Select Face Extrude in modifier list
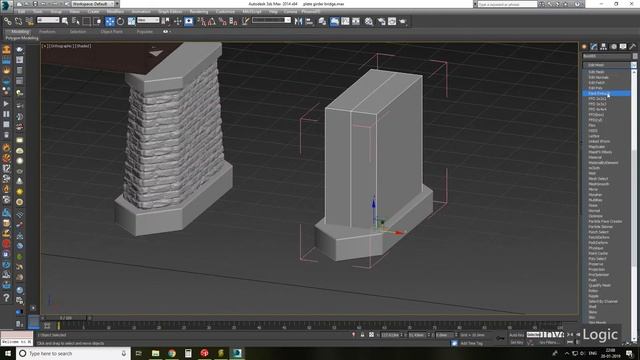Viewport: 640px width, 360px height. click(x=606, y=93)
